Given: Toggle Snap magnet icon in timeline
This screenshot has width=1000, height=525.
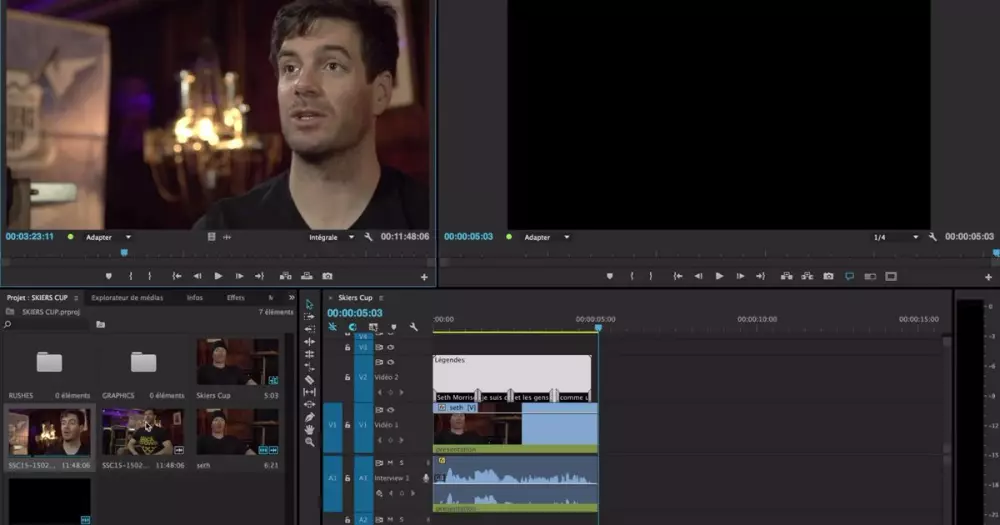Looking at the screenshot, I should [352, 327].
